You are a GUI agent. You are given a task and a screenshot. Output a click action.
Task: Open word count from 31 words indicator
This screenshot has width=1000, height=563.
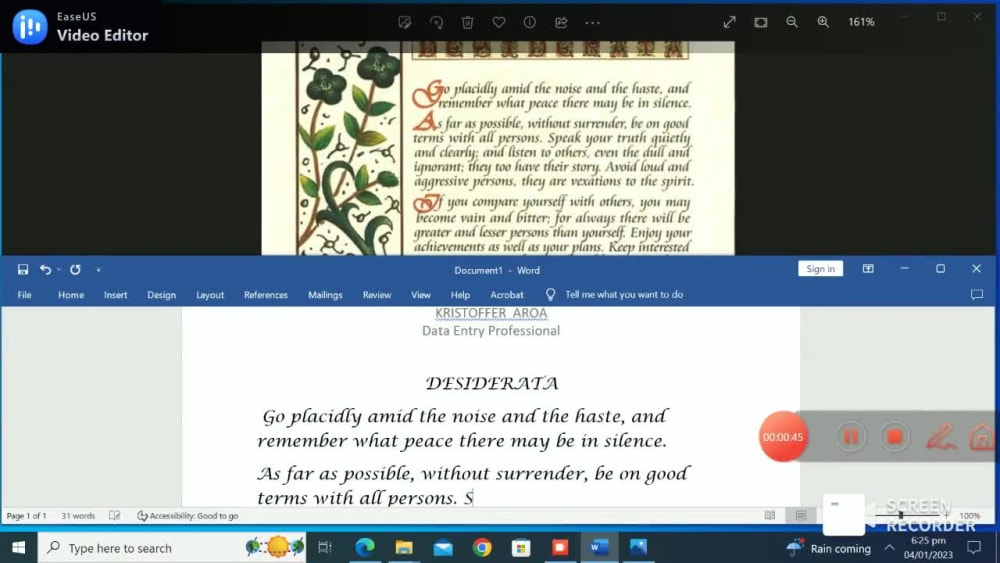78,516
